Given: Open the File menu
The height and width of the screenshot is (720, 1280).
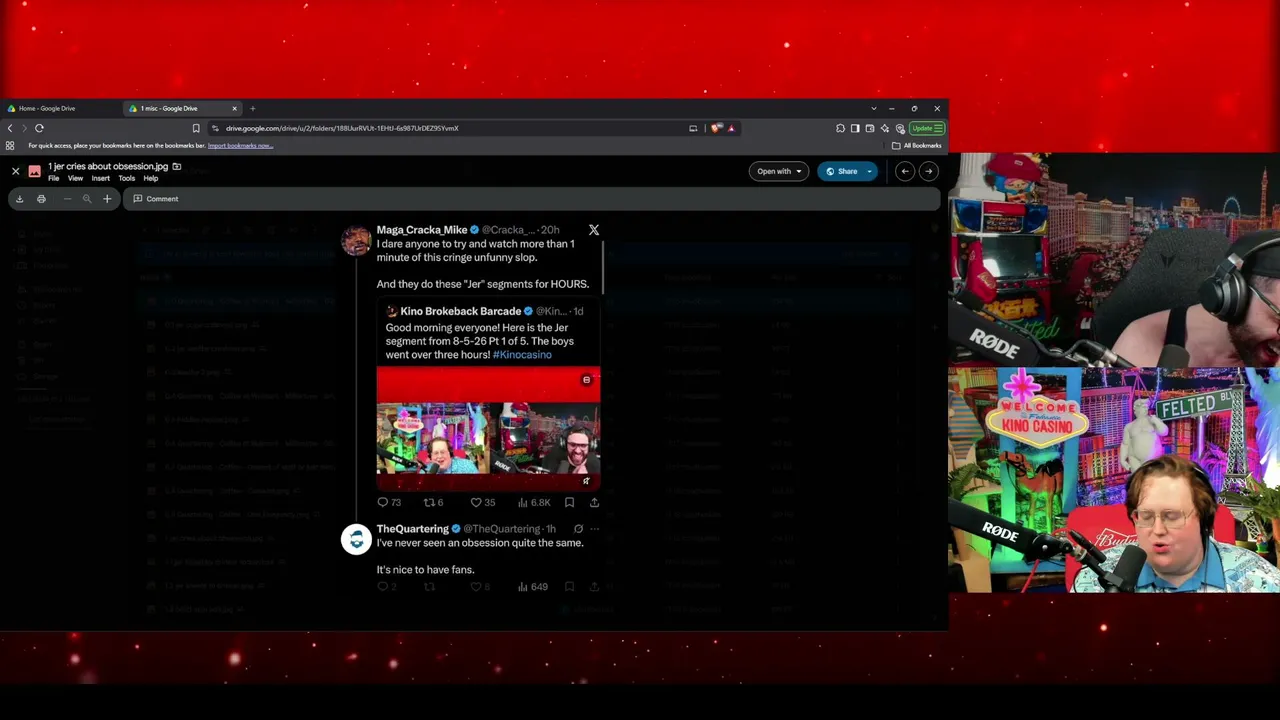Looking at the screenshot, I should pyautogui.click(x=54, y=178).
